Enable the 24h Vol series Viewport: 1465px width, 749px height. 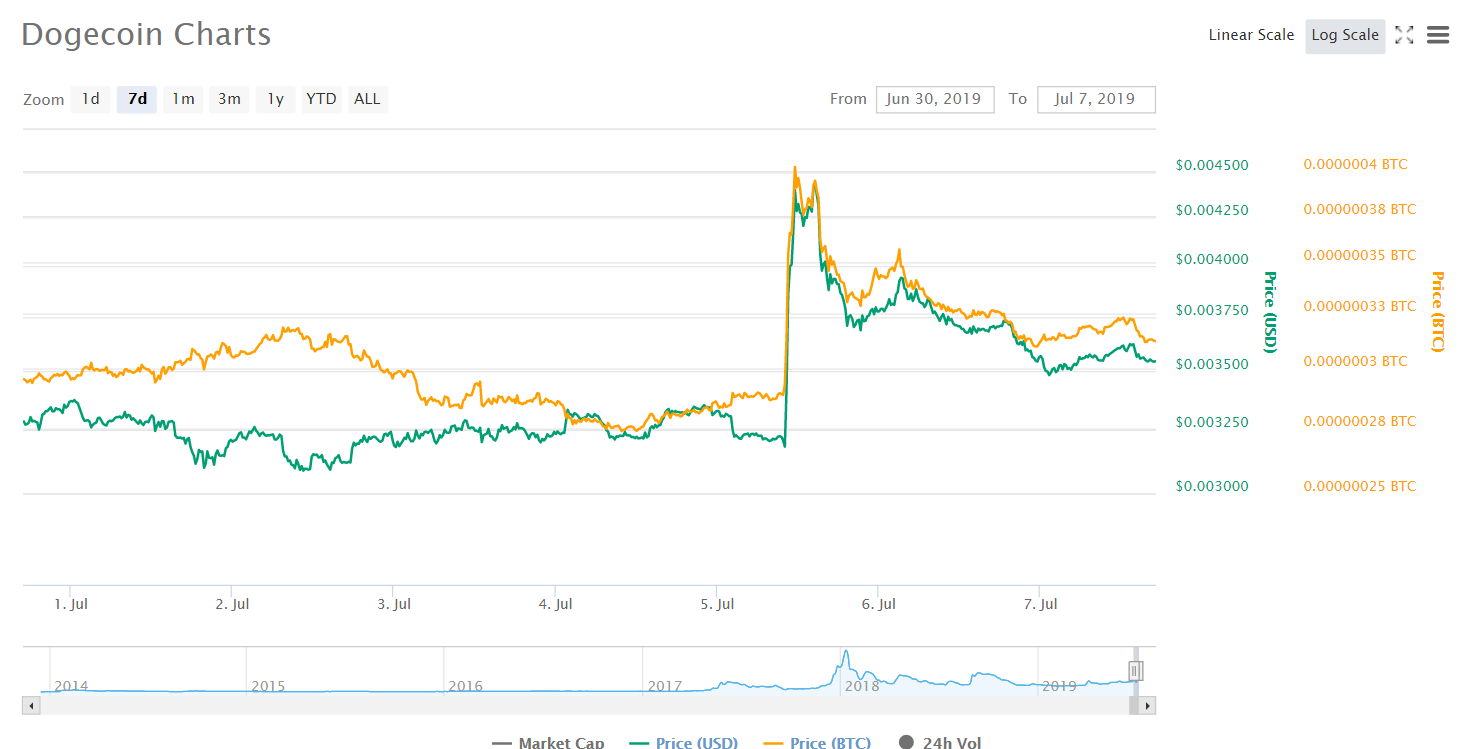tap(940, 742)
